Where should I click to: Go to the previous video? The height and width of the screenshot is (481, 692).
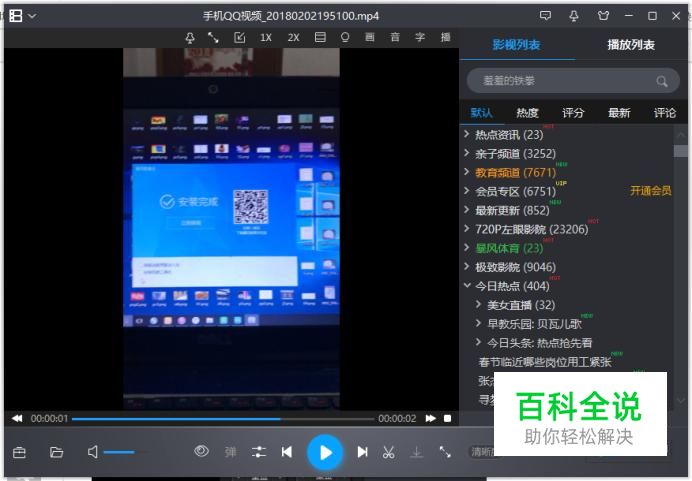coord(287,452)
